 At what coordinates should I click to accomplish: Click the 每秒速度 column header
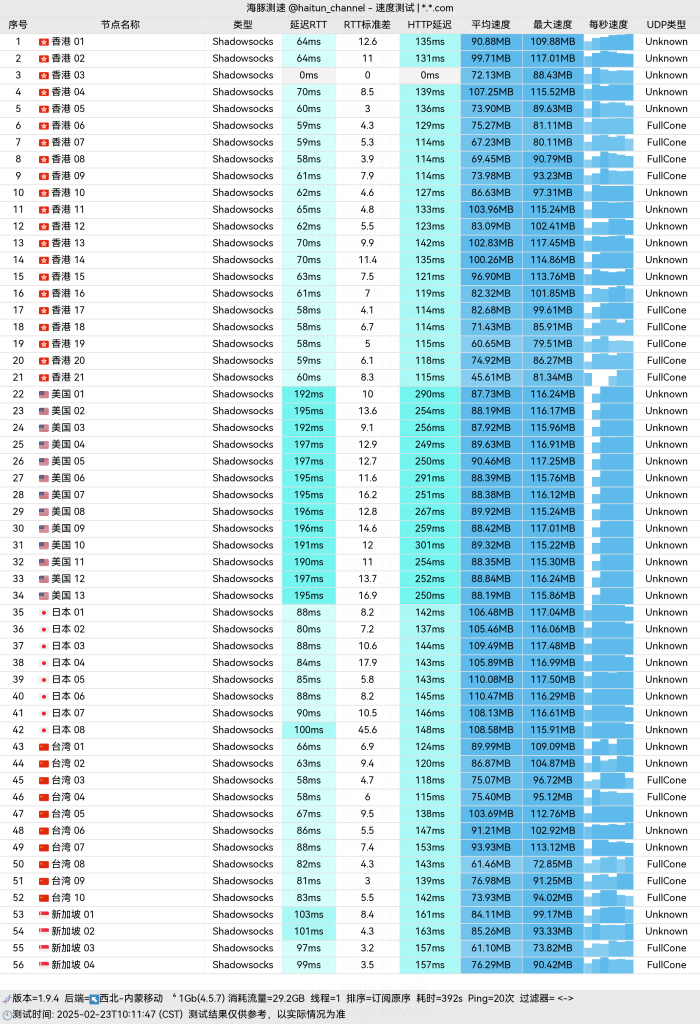pyautogui.click(x=609, y=25)
